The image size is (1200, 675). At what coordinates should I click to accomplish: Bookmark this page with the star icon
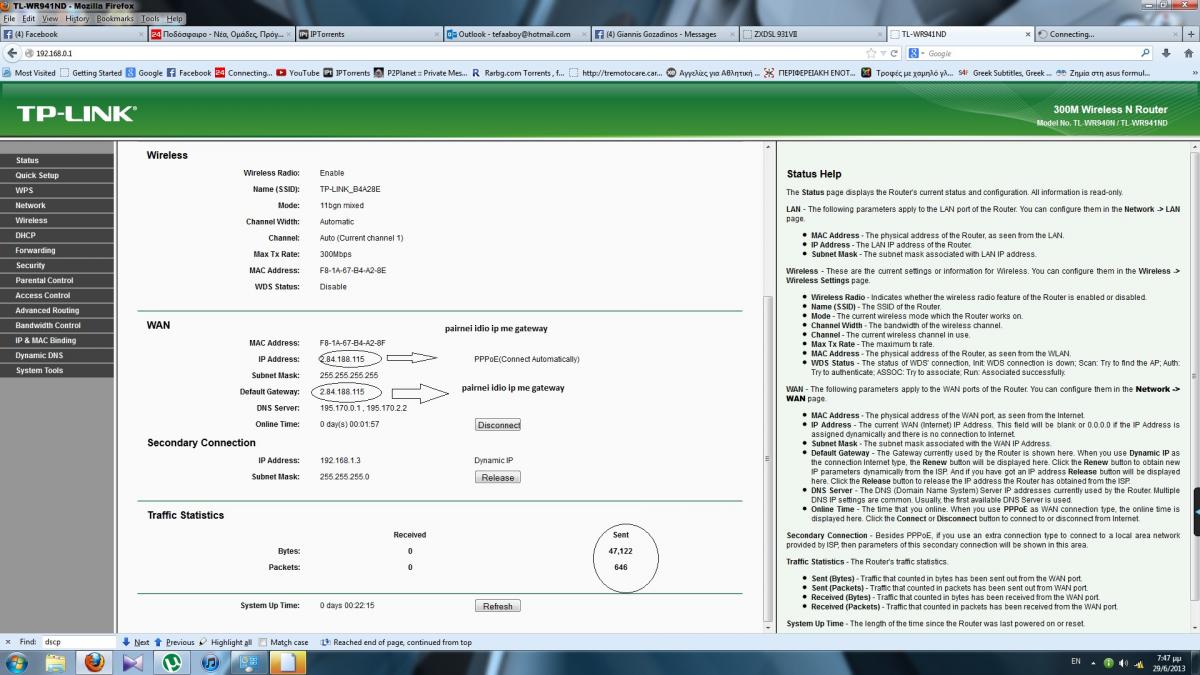(x=869, y=53)
